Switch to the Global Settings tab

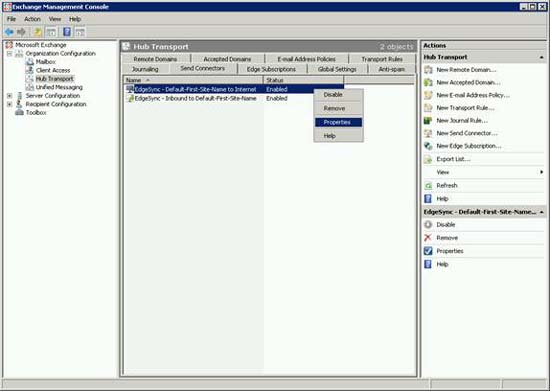(x=337, y=69)
